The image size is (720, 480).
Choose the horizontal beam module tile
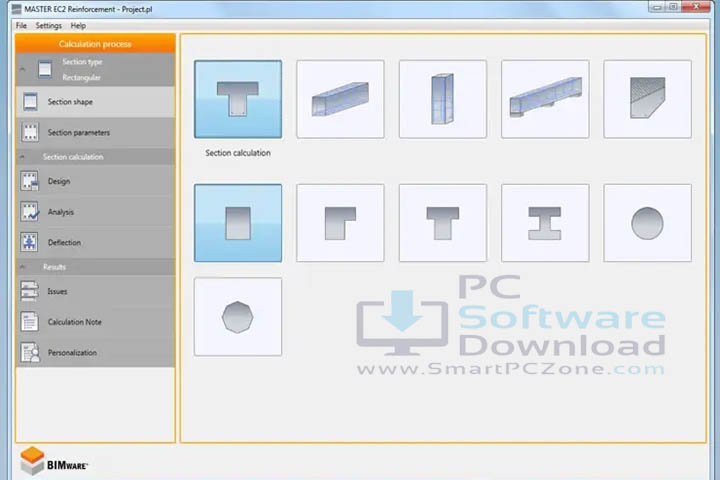(x=340, y=99)
